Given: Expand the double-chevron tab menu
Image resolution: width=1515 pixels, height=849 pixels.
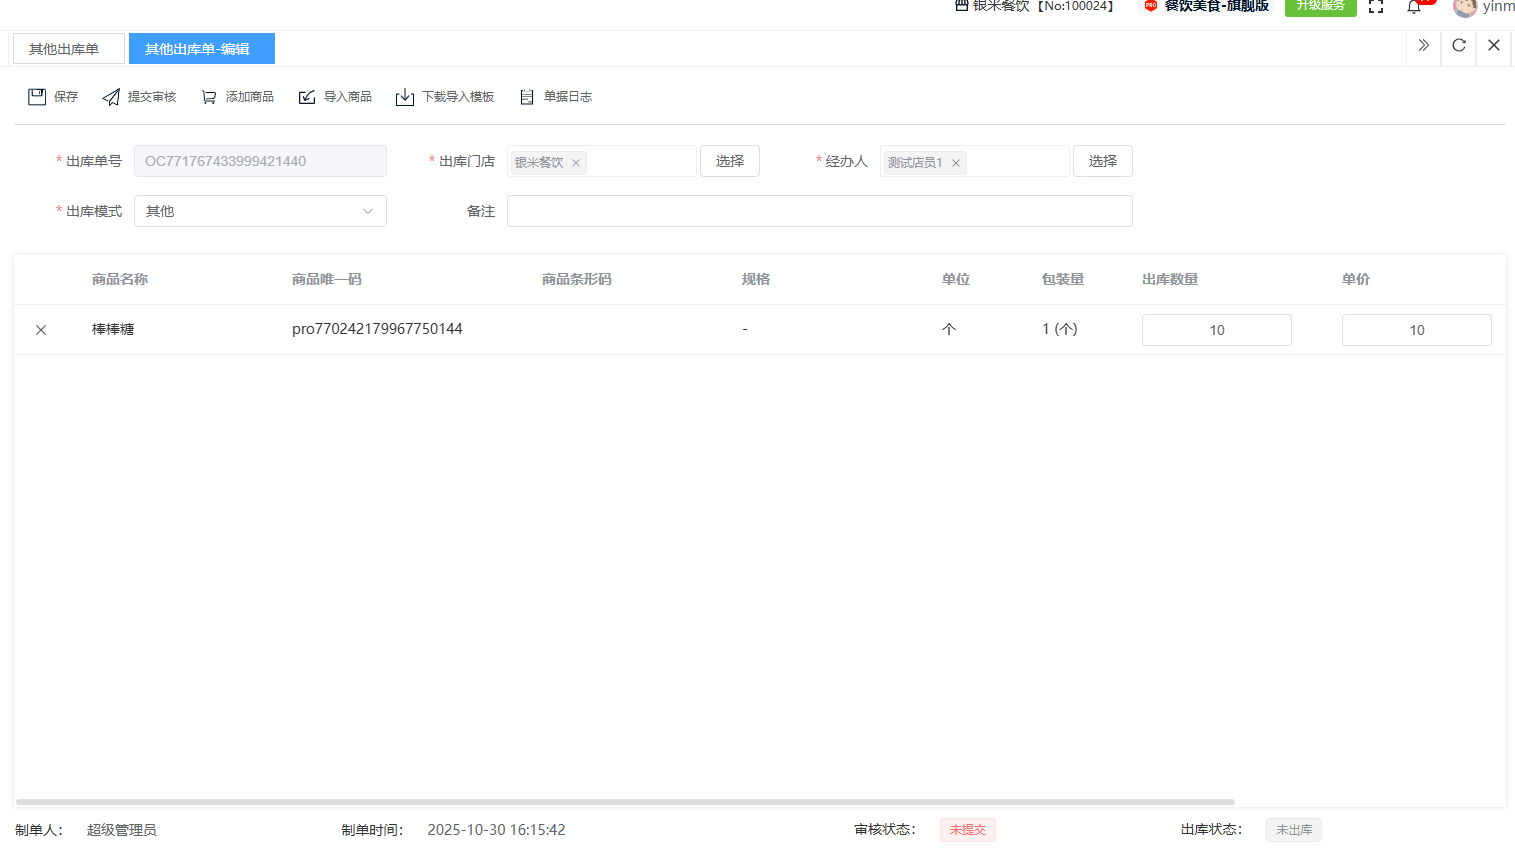Looking at the screenshot, I should pos(1423,45).
